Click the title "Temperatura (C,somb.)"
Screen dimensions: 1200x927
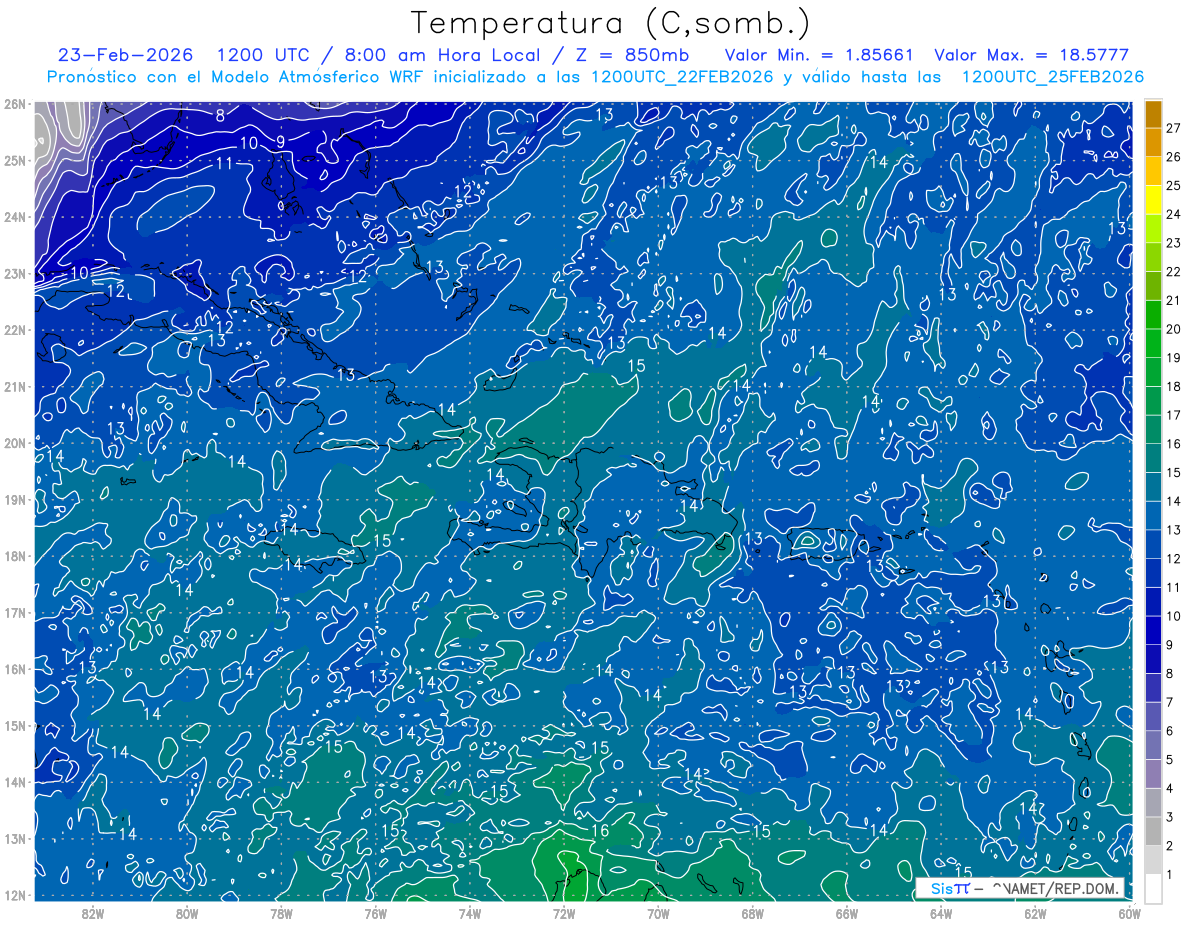611,23
